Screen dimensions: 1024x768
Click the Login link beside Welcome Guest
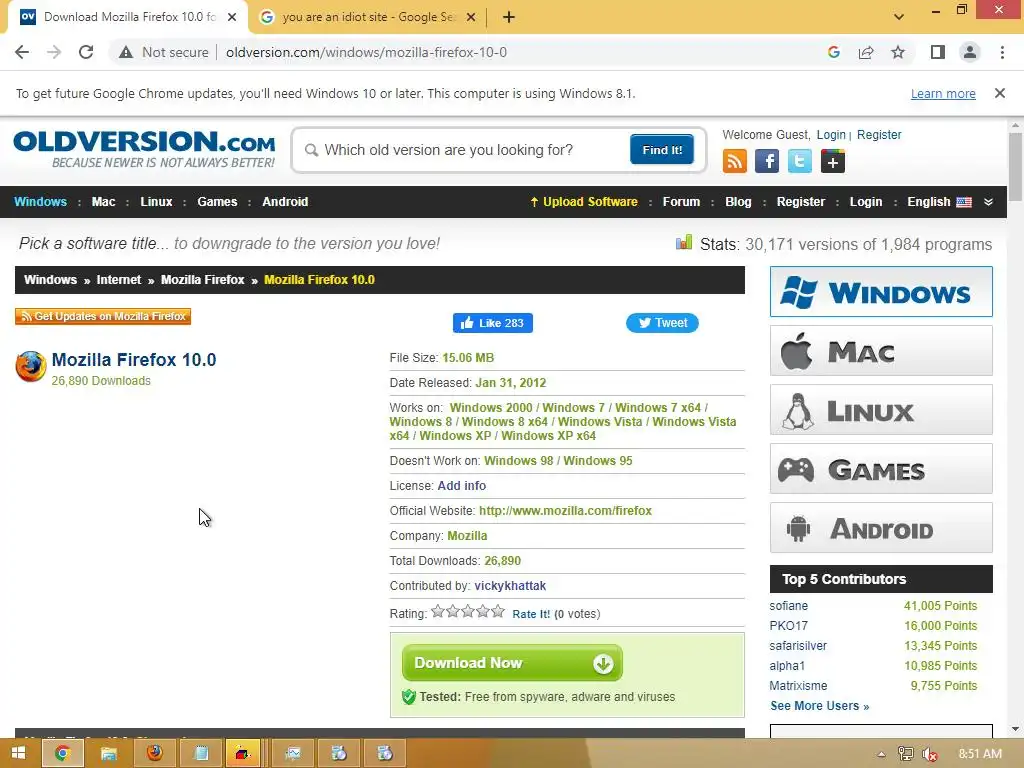[831, 135]
